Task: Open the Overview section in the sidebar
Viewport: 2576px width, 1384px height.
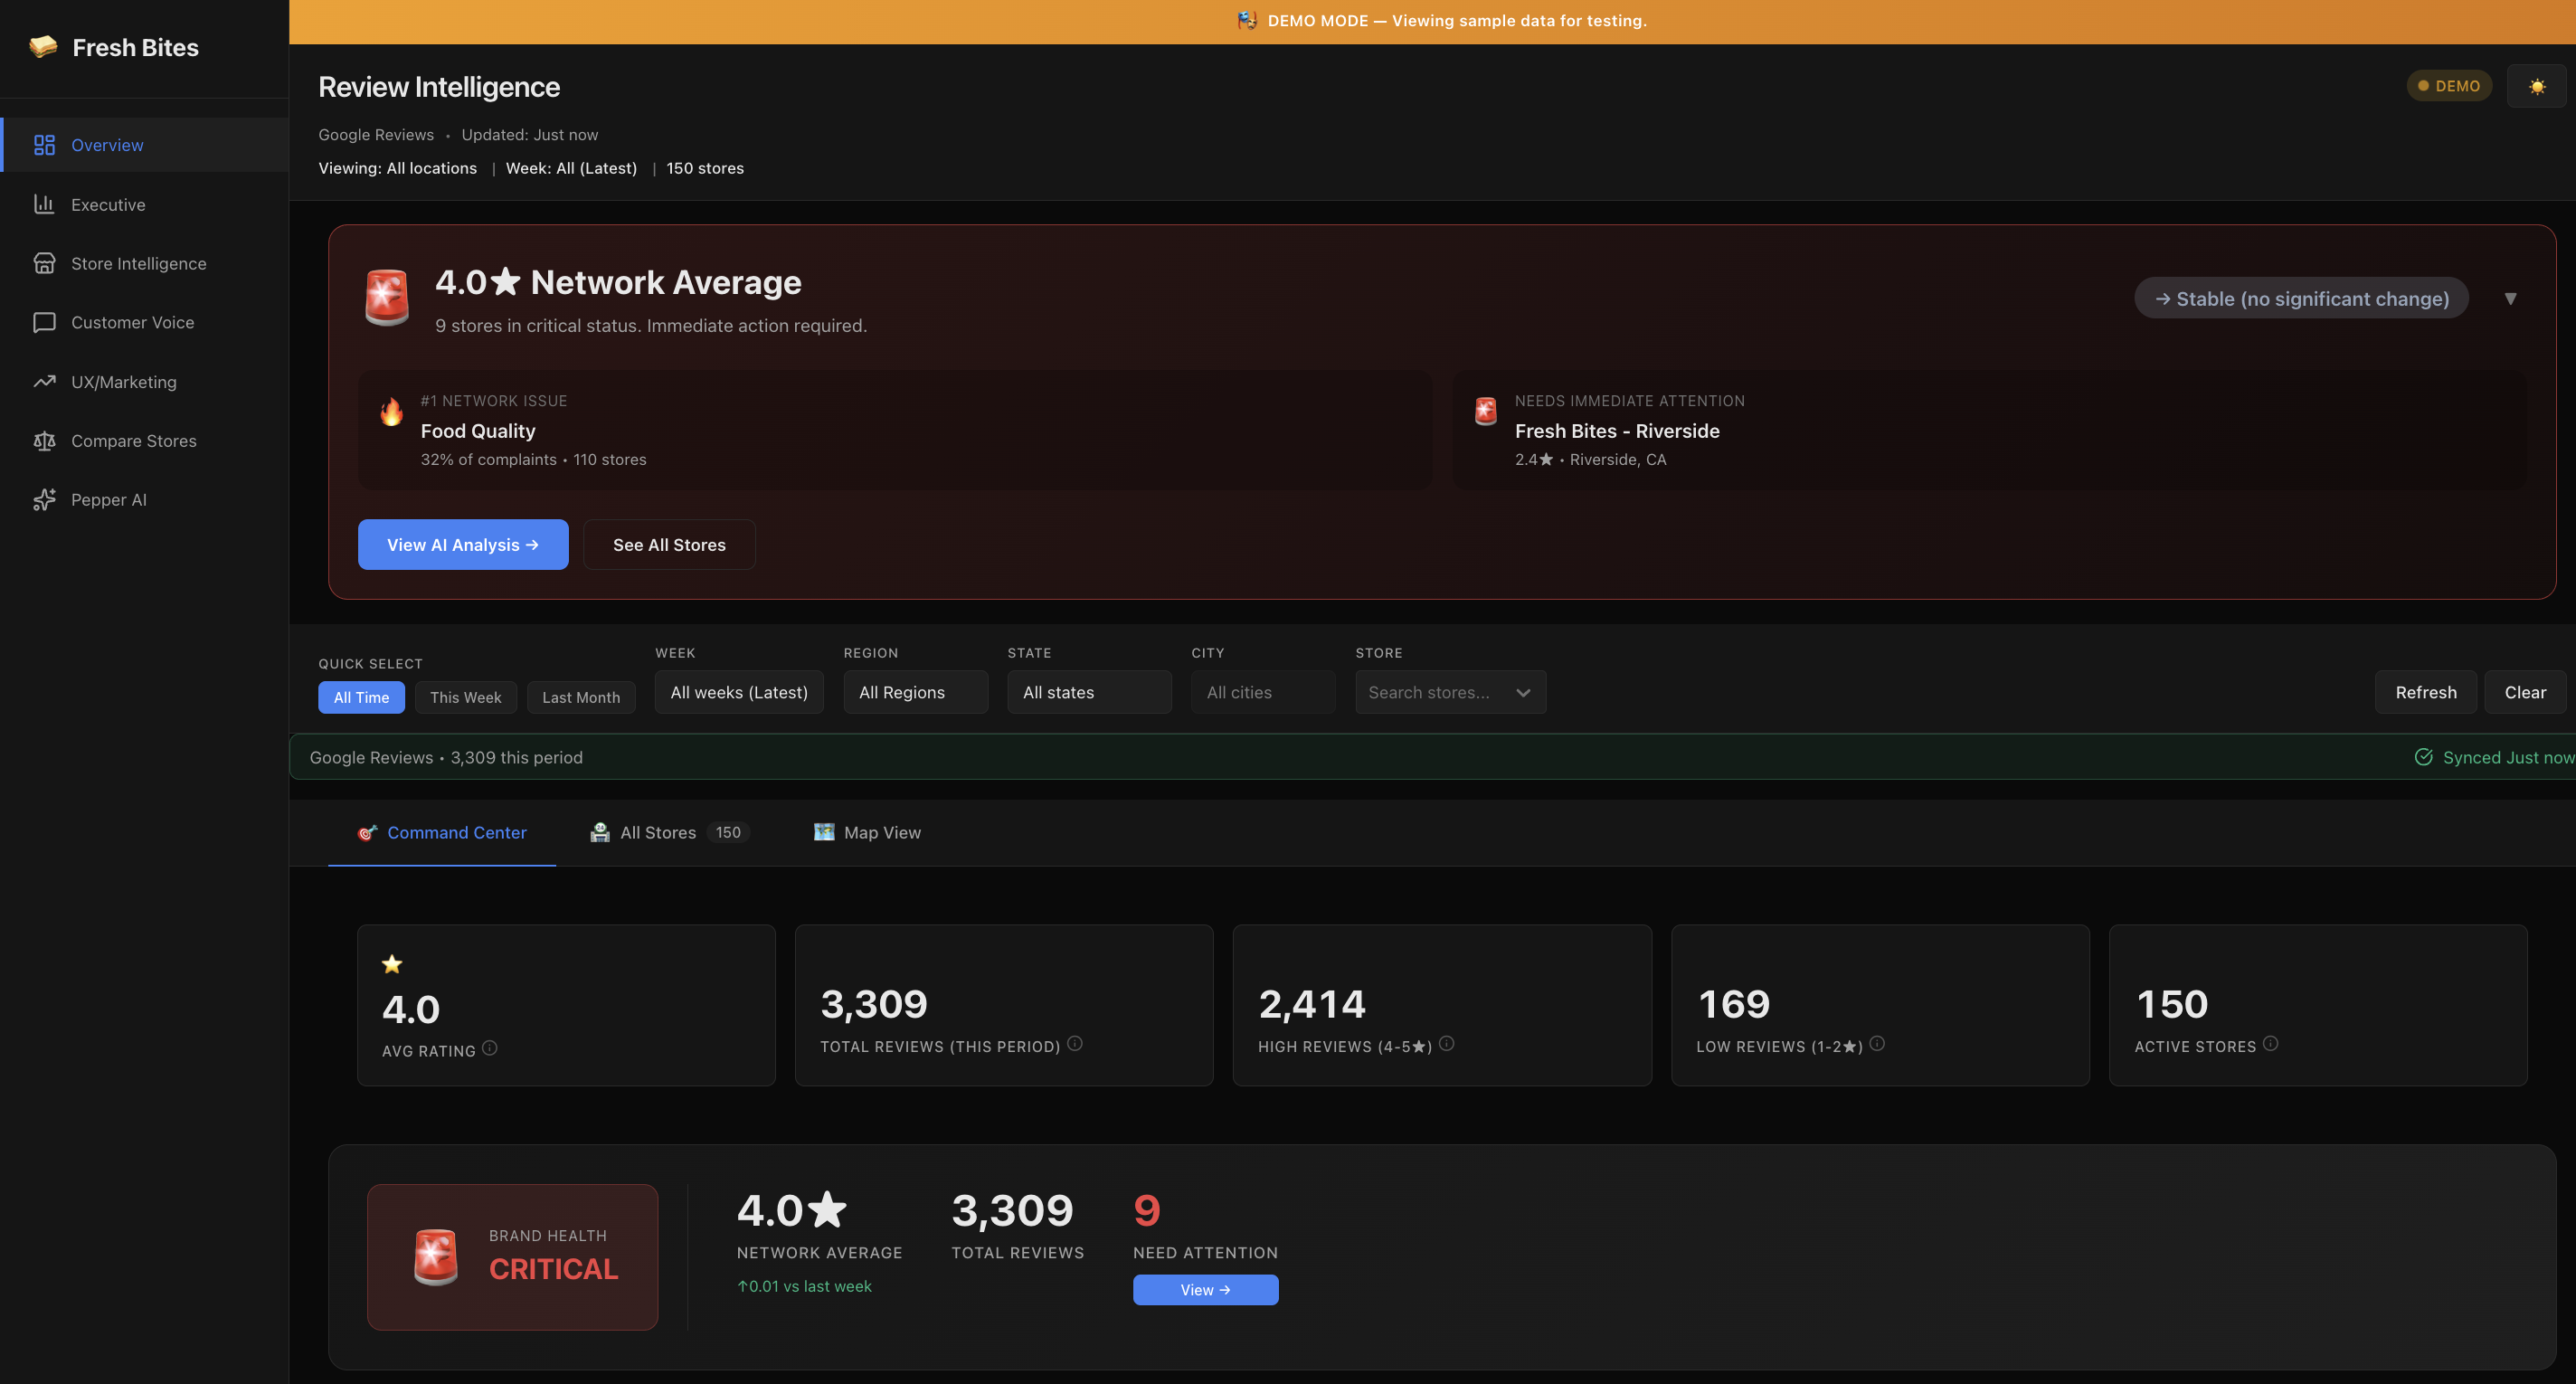Action: (x=106, y=145)
